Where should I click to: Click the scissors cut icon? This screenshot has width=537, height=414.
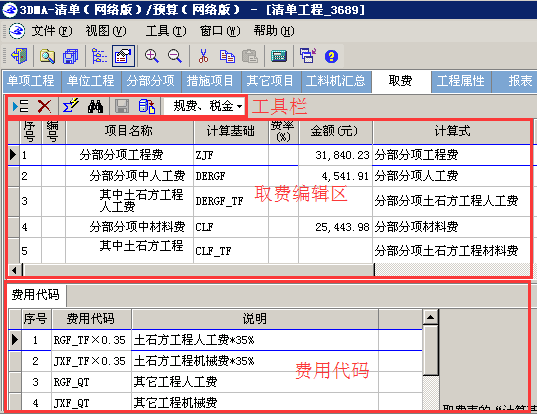[x=203, y=56]
